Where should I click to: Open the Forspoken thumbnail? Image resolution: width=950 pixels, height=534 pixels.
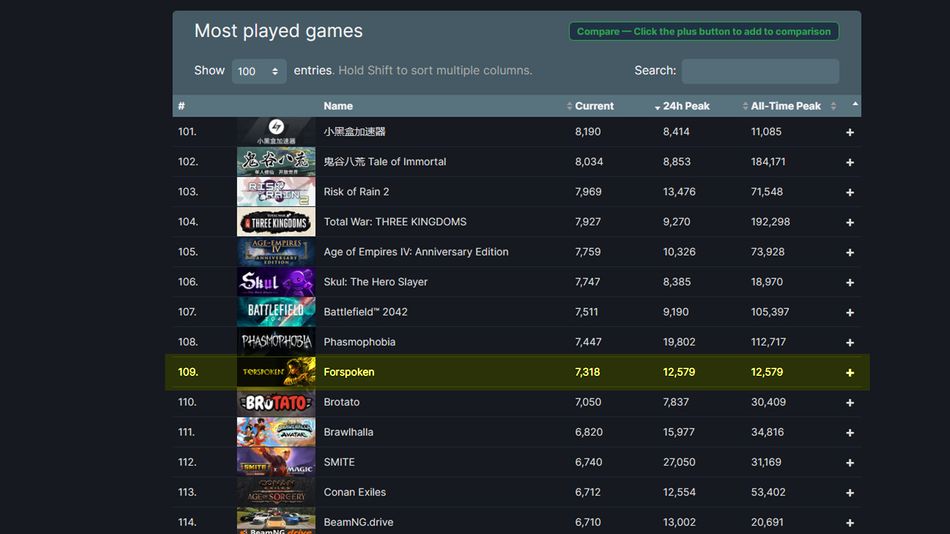coord(276,372)
